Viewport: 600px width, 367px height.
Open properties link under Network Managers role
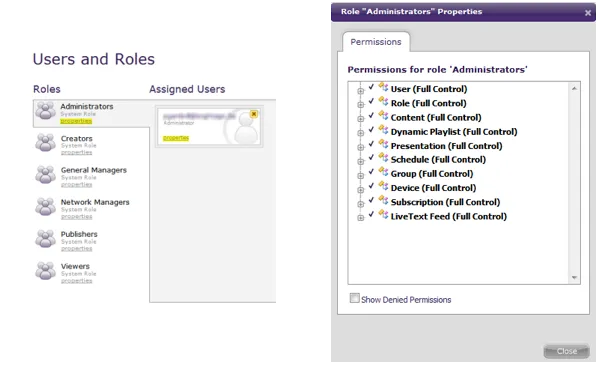point(77,217)
